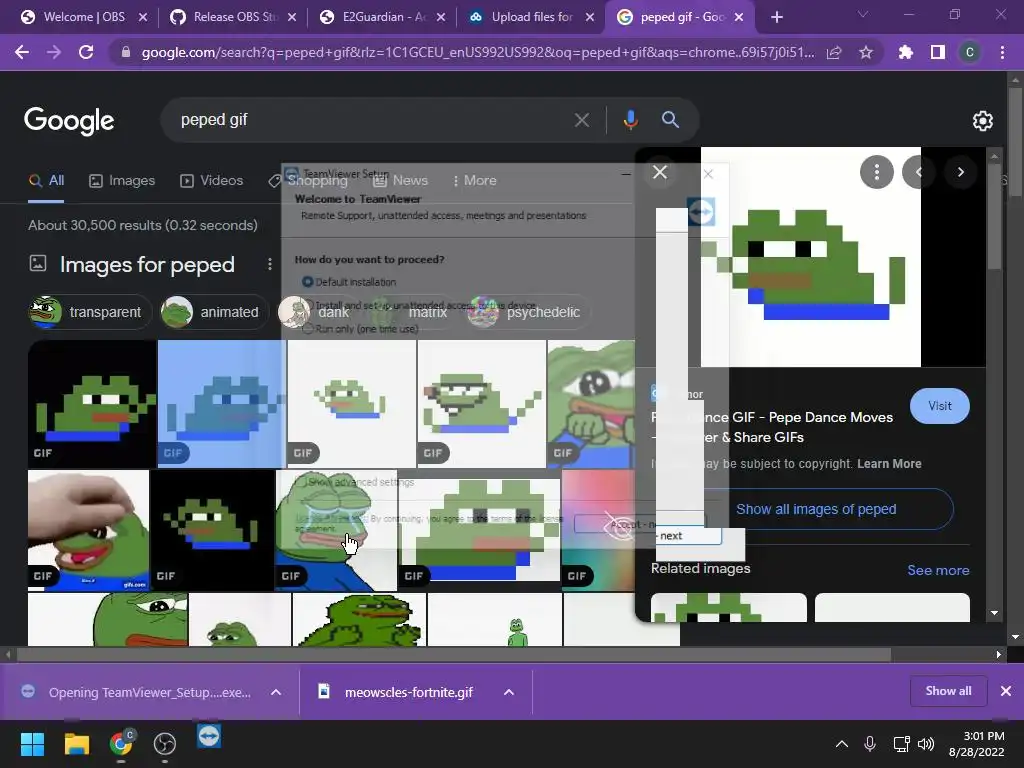Open Google quick settings gear
The image size is (1024, 768).
click(983, 121)
